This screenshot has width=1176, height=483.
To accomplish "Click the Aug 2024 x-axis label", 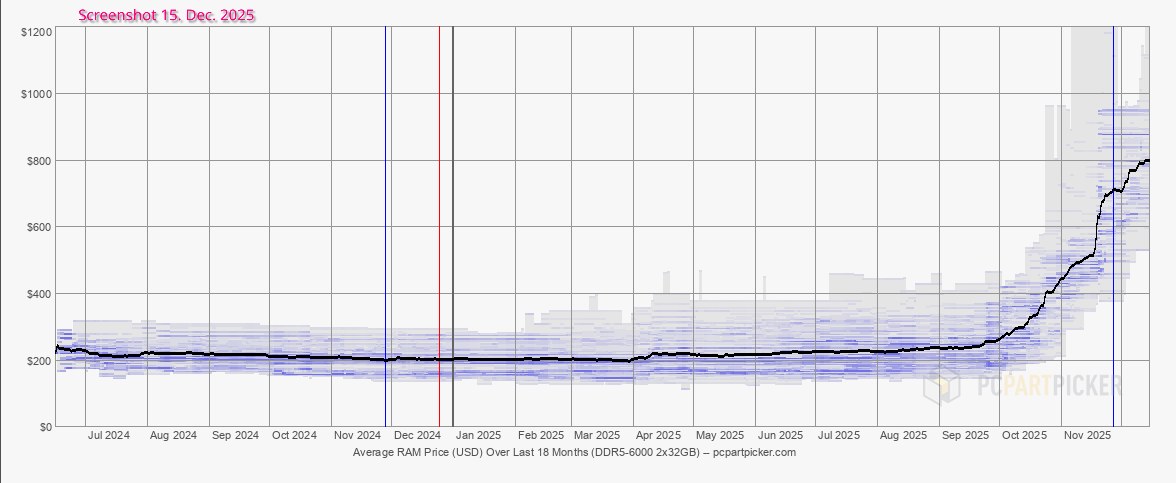I will click(172, 435).
